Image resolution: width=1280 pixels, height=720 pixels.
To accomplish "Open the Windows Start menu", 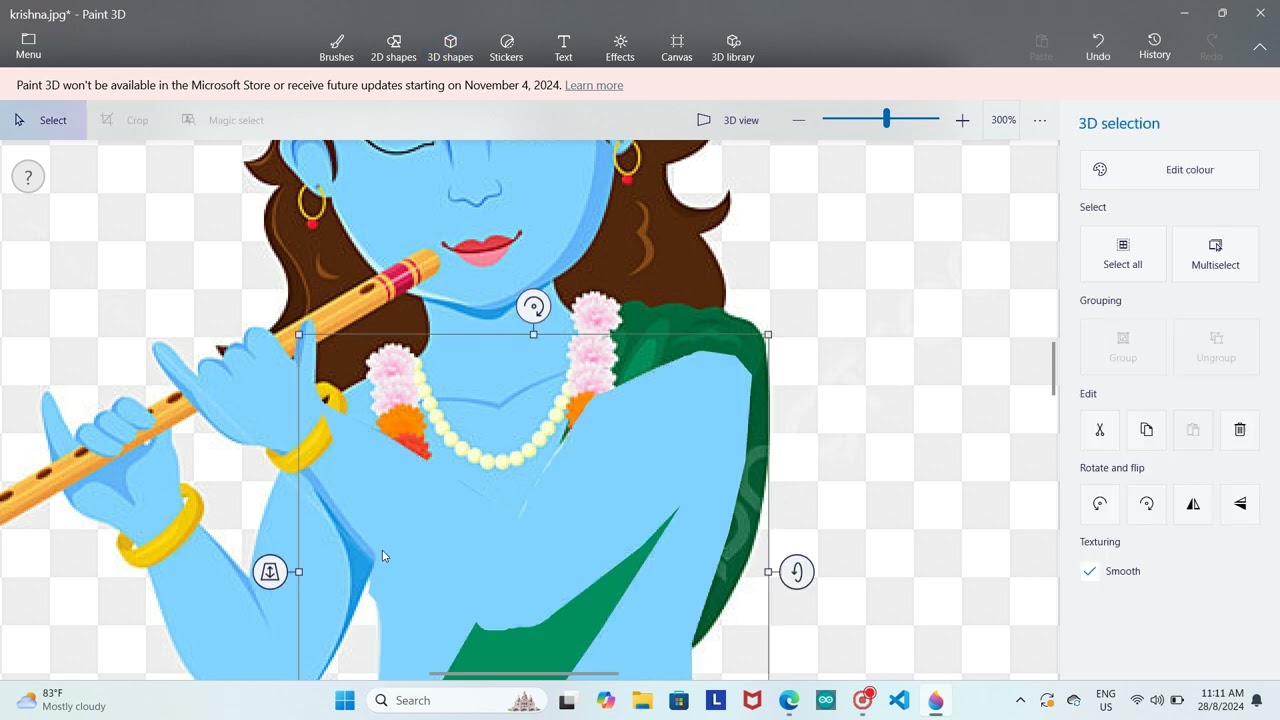I will coord(345,700).
